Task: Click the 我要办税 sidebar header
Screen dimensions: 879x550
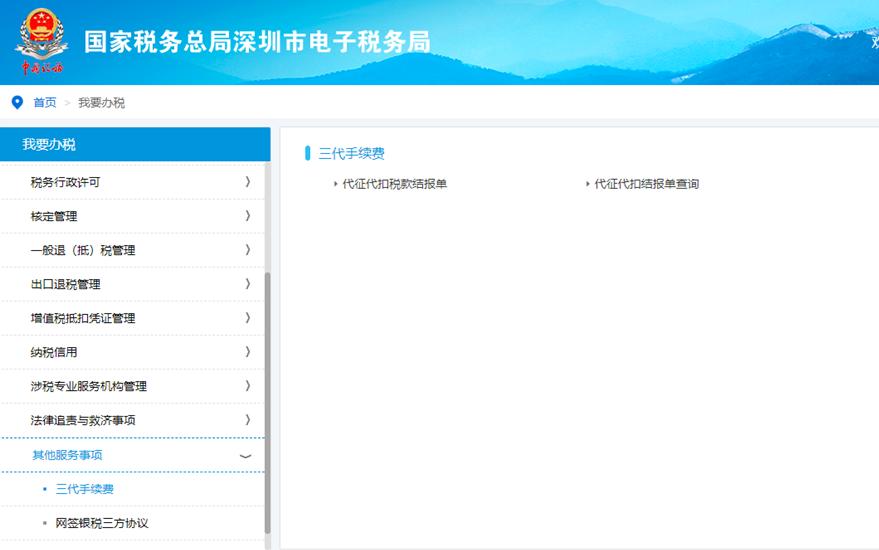Action: [49, 144]
